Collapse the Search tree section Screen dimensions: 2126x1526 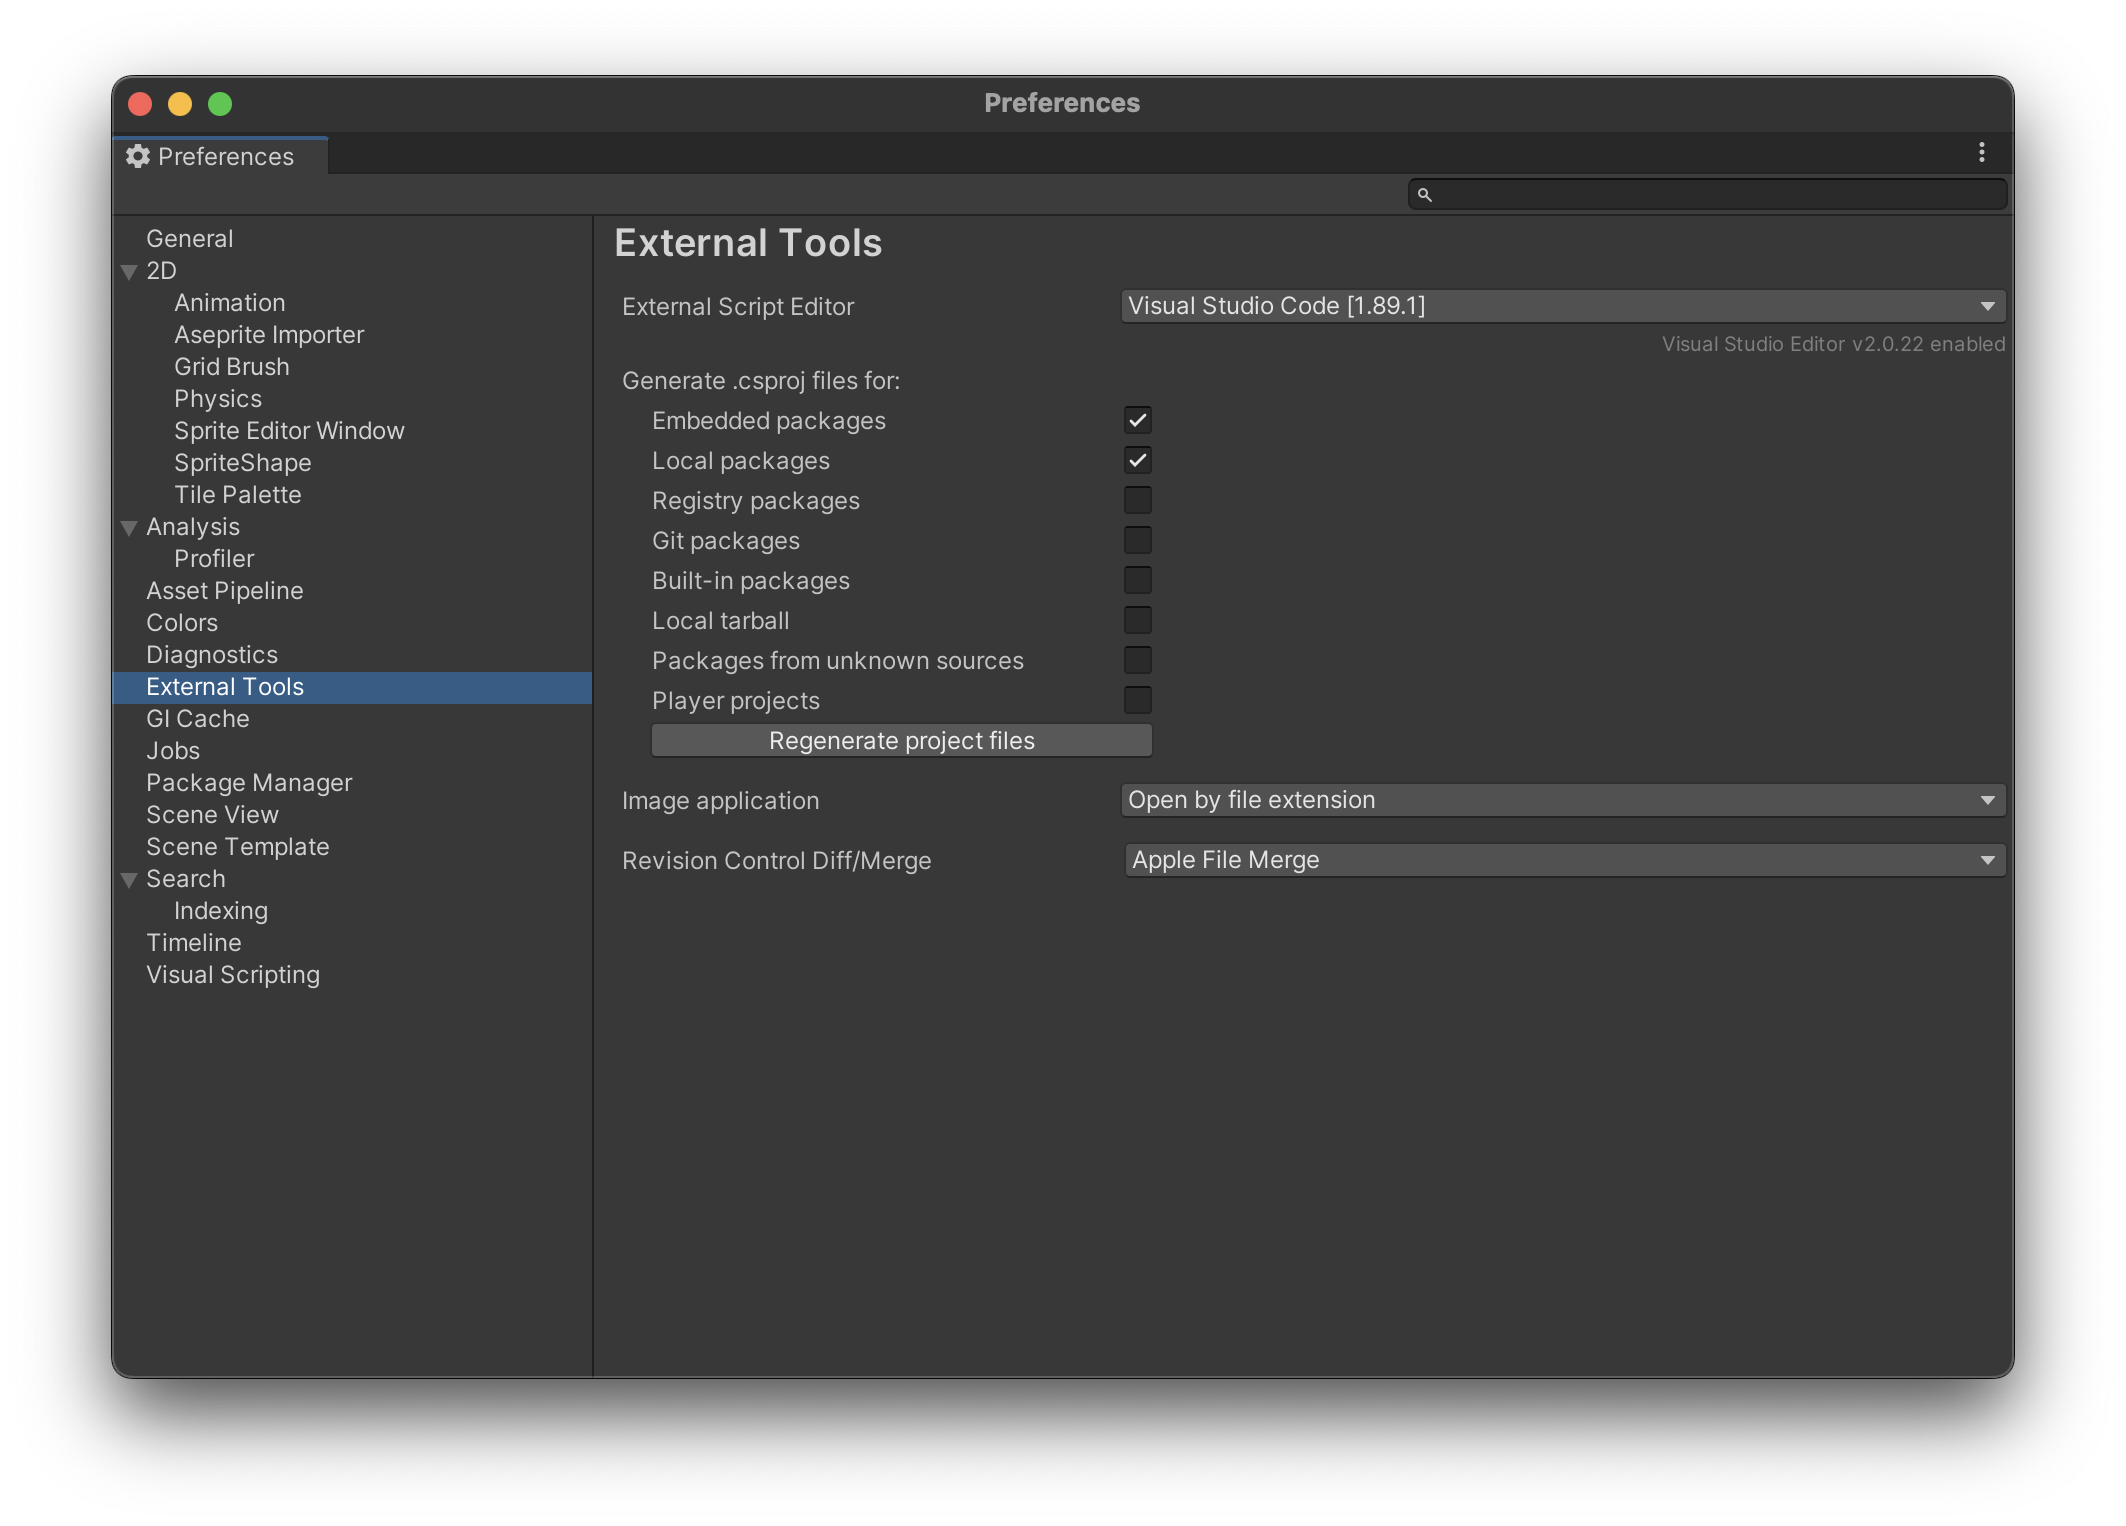129,878
